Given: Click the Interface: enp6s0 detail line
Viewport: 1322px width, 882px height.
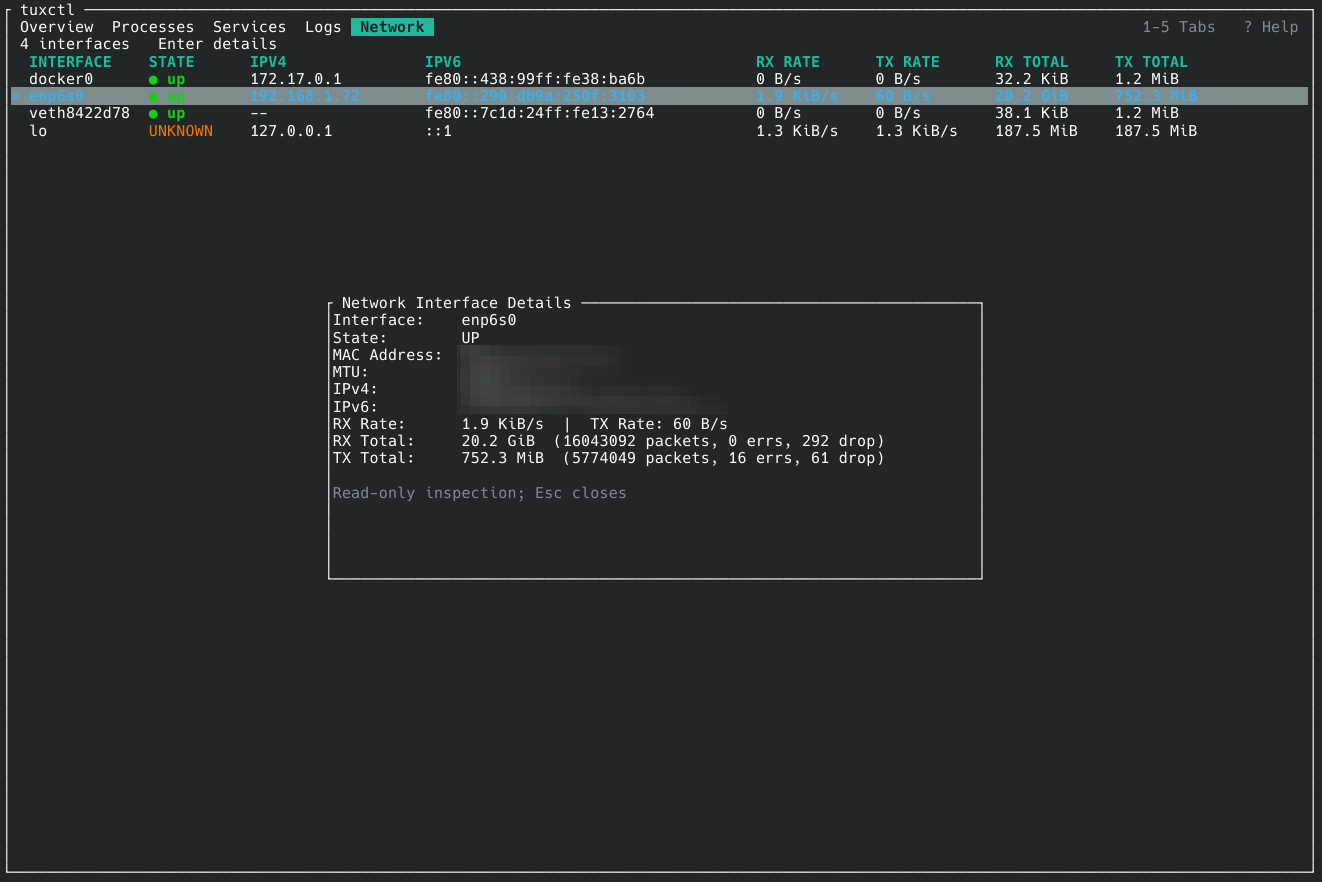Looking at the screenshot, I should tap(425, 320).
